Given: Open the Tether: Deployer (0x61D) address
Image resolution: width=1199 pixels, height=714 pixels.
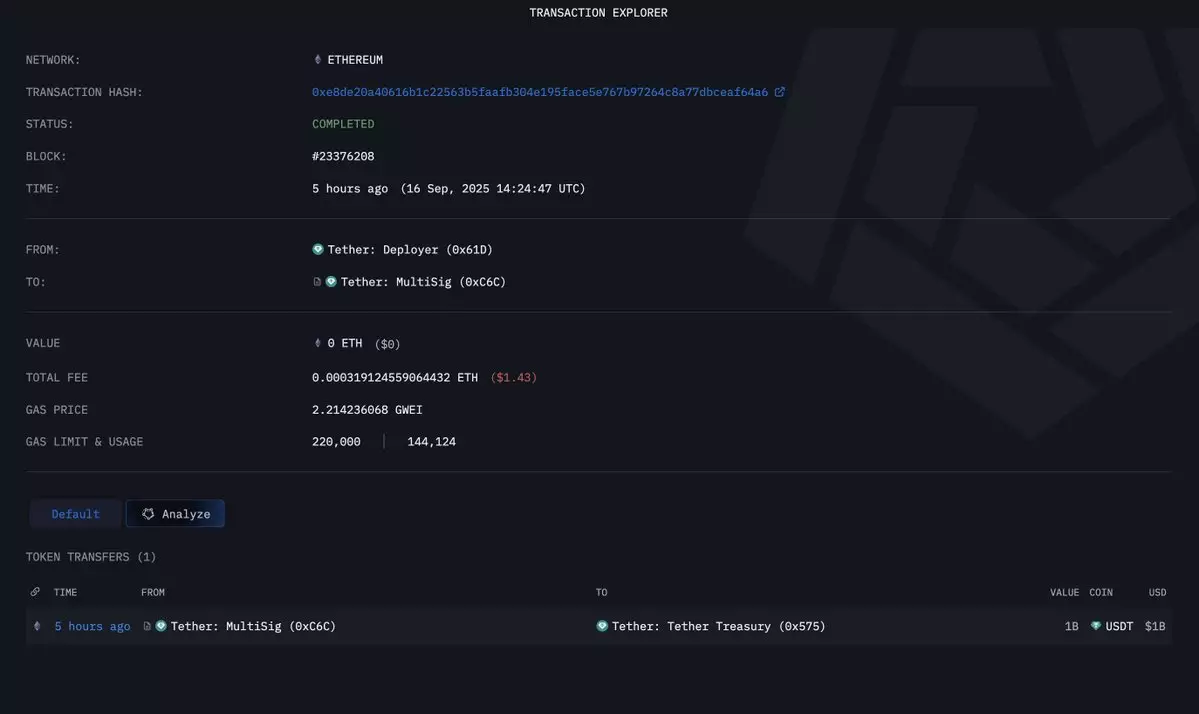Looking at the screenshot, I should (x=410, y=250).
